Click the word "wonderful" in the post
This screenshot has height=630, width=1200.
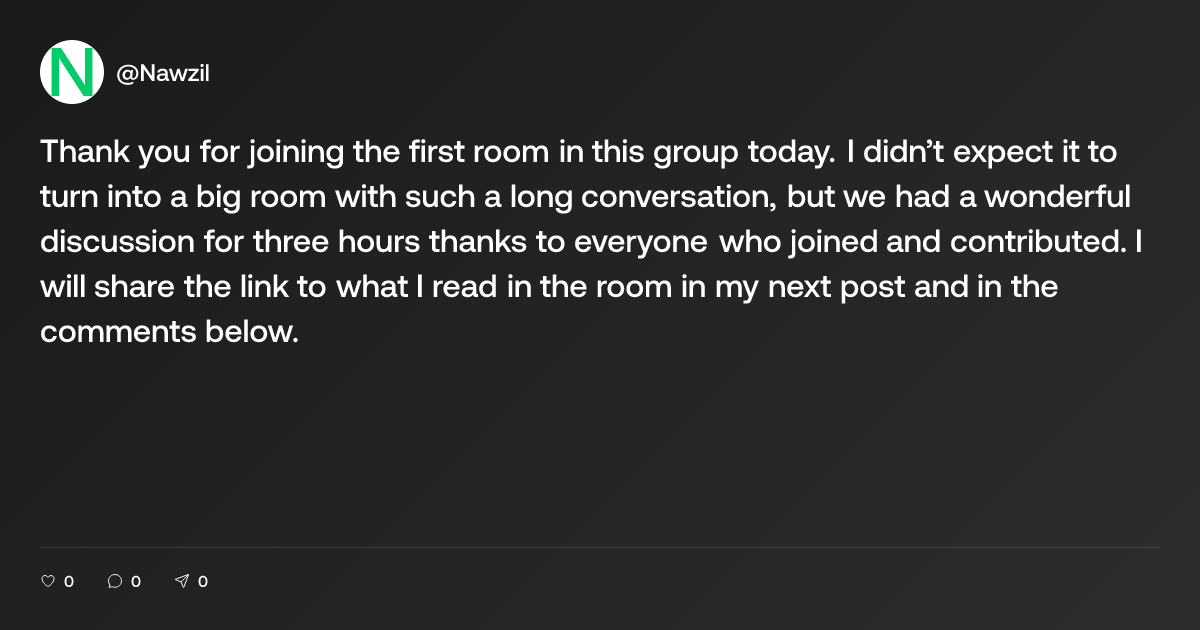(x=1057, y=198)
